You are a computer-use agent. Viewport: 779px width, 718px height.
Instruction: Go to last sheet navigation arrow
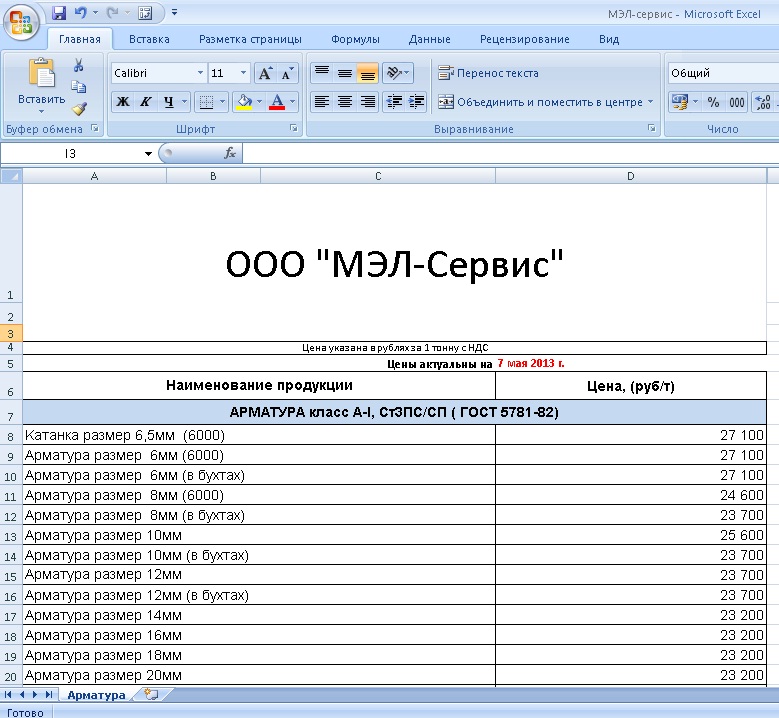48,695
